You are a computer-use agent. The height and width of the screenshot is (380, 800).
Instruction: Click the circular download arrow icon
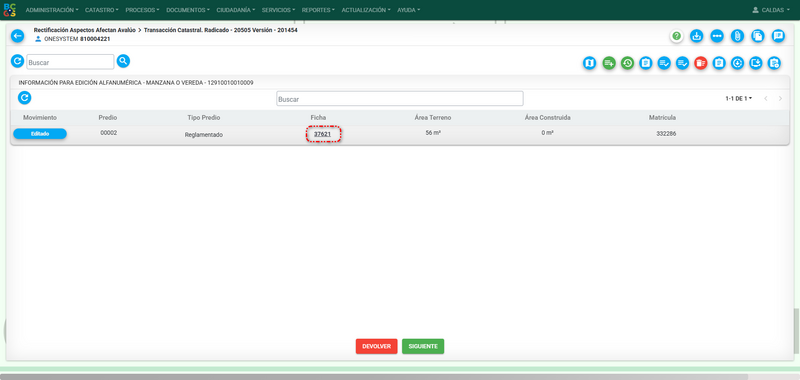[737, 63]
